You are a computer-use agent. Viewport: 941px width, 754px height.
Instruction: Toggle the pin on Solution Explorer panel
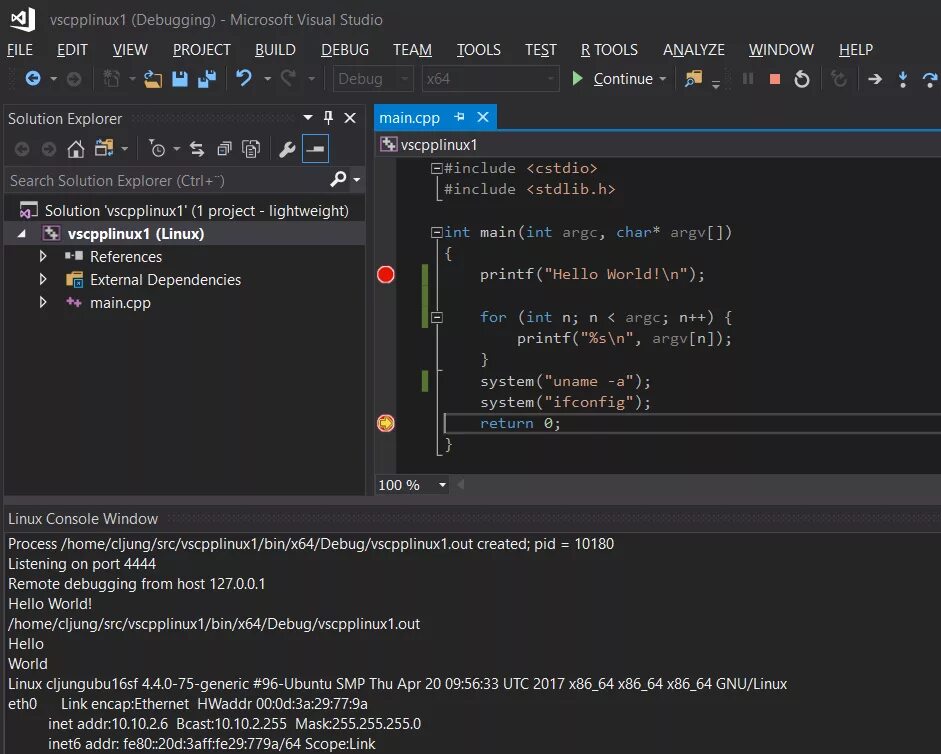[x=328, y=117]
